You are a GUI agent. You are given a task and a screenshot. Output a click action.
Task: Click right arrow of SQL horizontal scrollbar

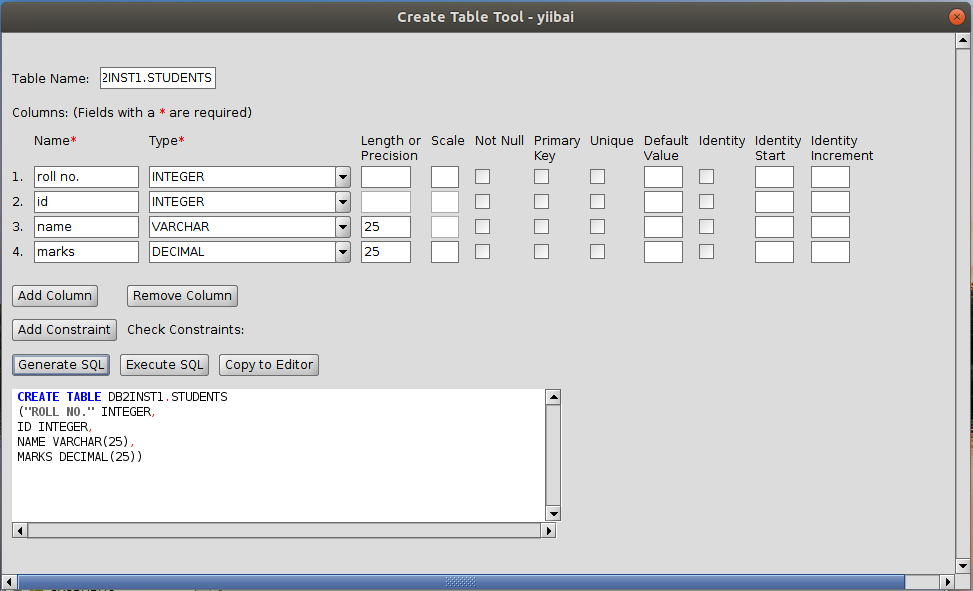point(547,531)
